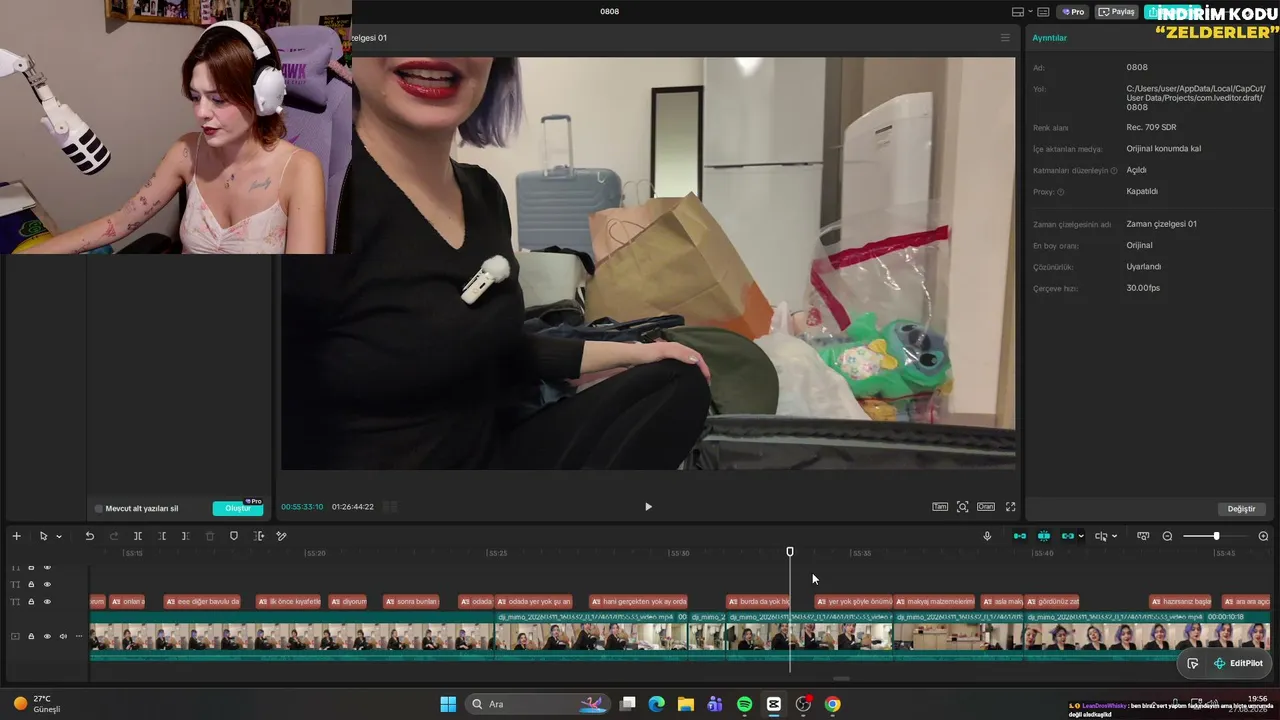This screenshot has height=720, width=1280.
Task: Open Spotify from the taskbar
Action: 745,704
